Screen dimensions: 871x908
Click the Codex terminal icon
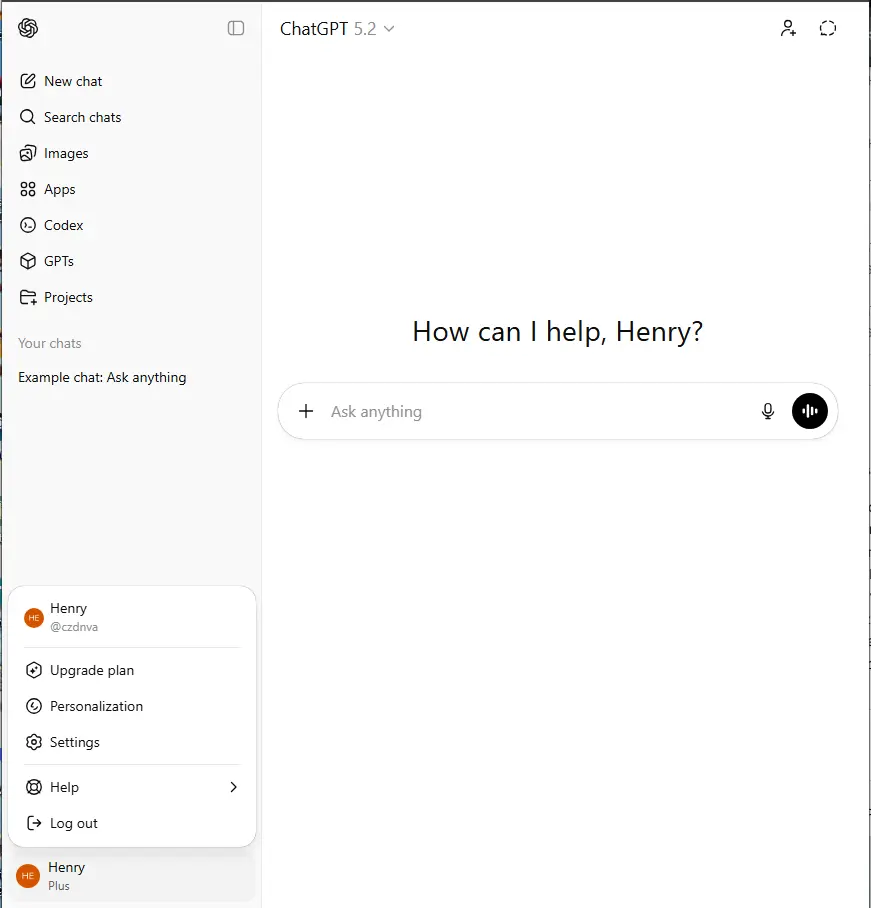(28, 225)
